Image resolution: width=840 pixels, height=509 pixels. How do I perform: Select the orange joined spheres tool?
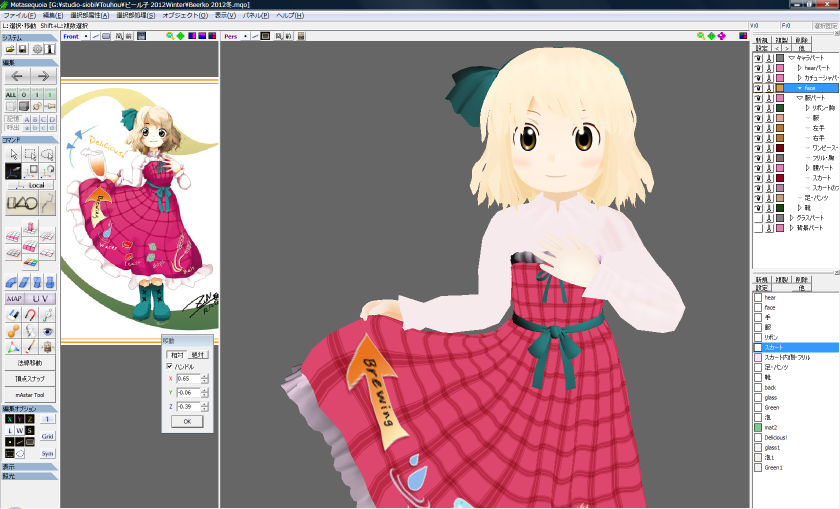coord(13,331)
